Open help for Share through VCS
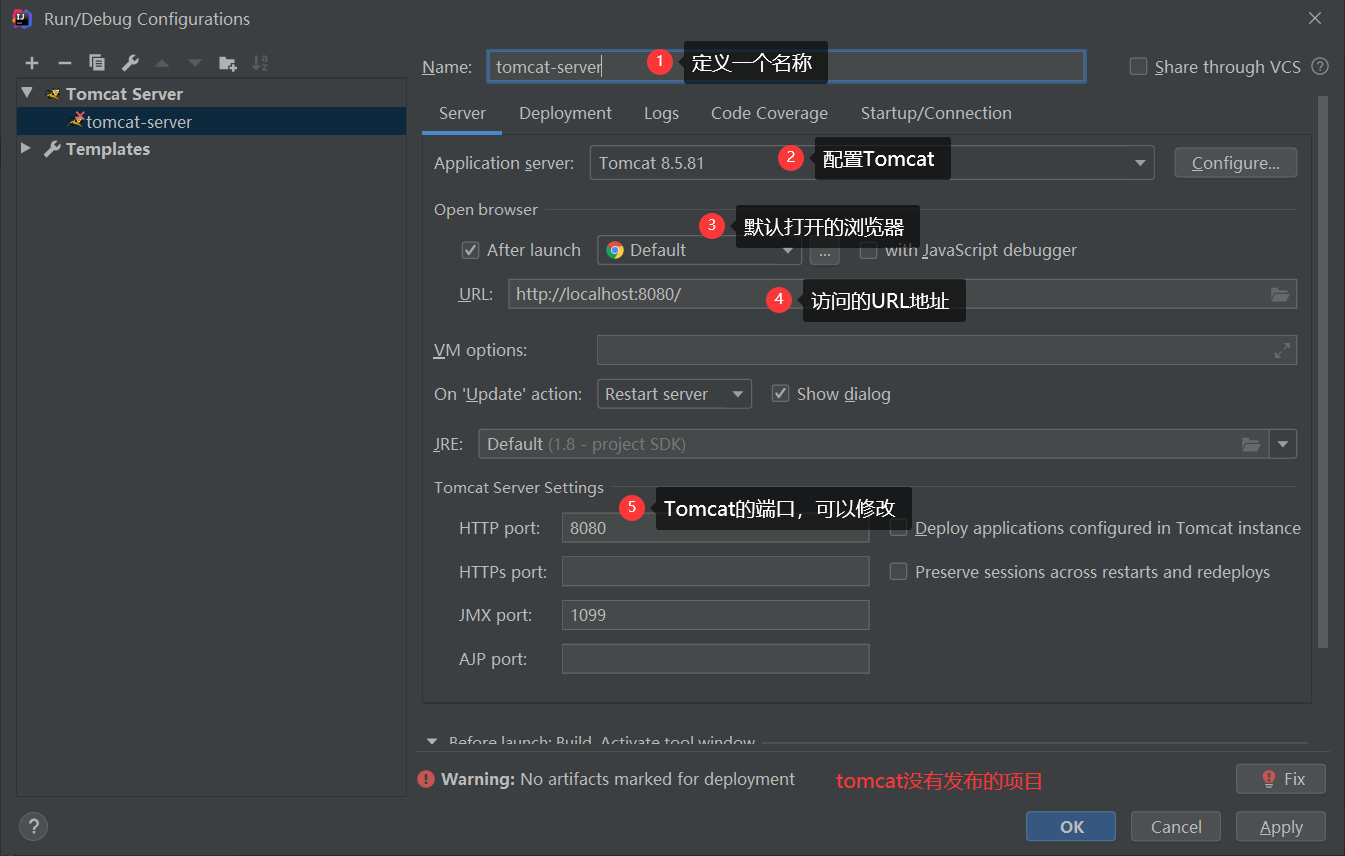The image size is (1345, 856). [x=1320, y=67]
